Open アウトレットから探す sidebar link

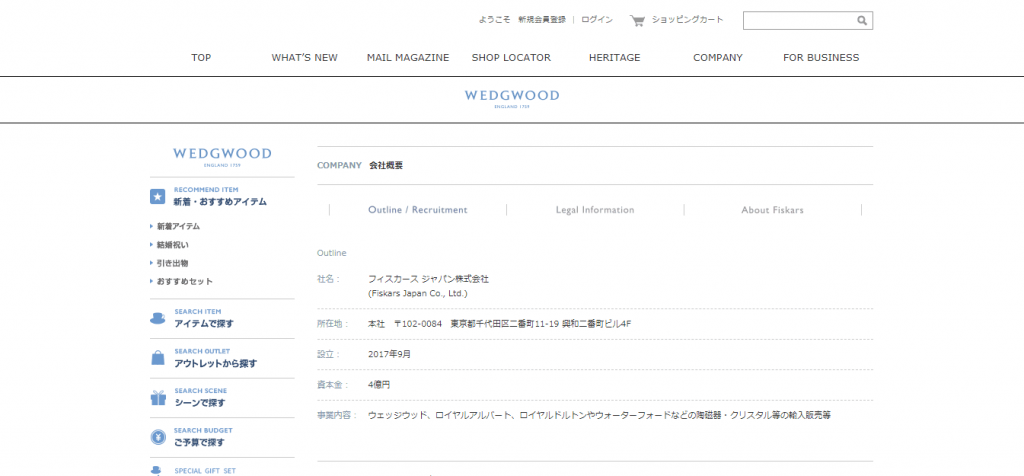pos(216,364)
